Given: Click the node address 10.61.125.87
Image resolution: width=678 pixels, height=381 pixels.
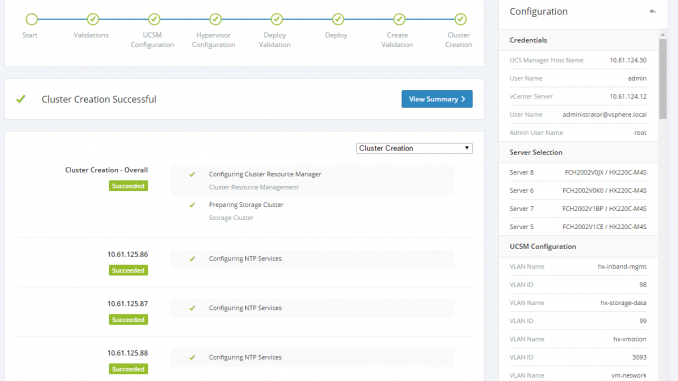Looking at the screenshot, I should pyautogui.click(x=128, y=304).
